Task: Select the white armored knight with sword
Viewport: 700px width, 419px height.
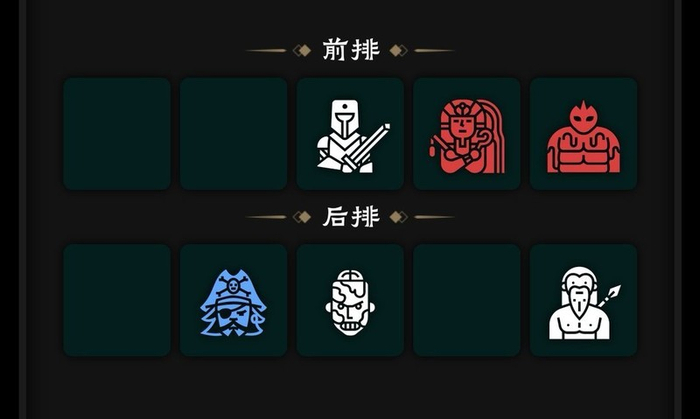Action: pos(350,134)
